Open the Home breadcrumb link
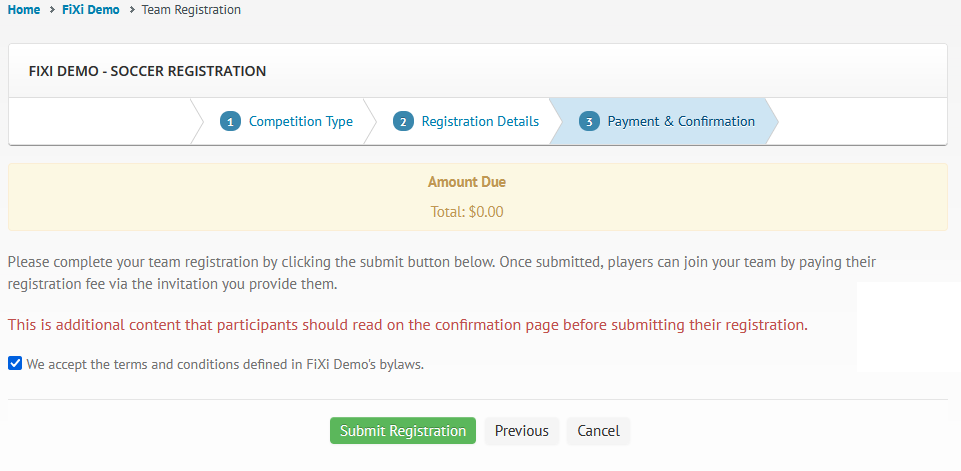961x471 pixels. 24,10
